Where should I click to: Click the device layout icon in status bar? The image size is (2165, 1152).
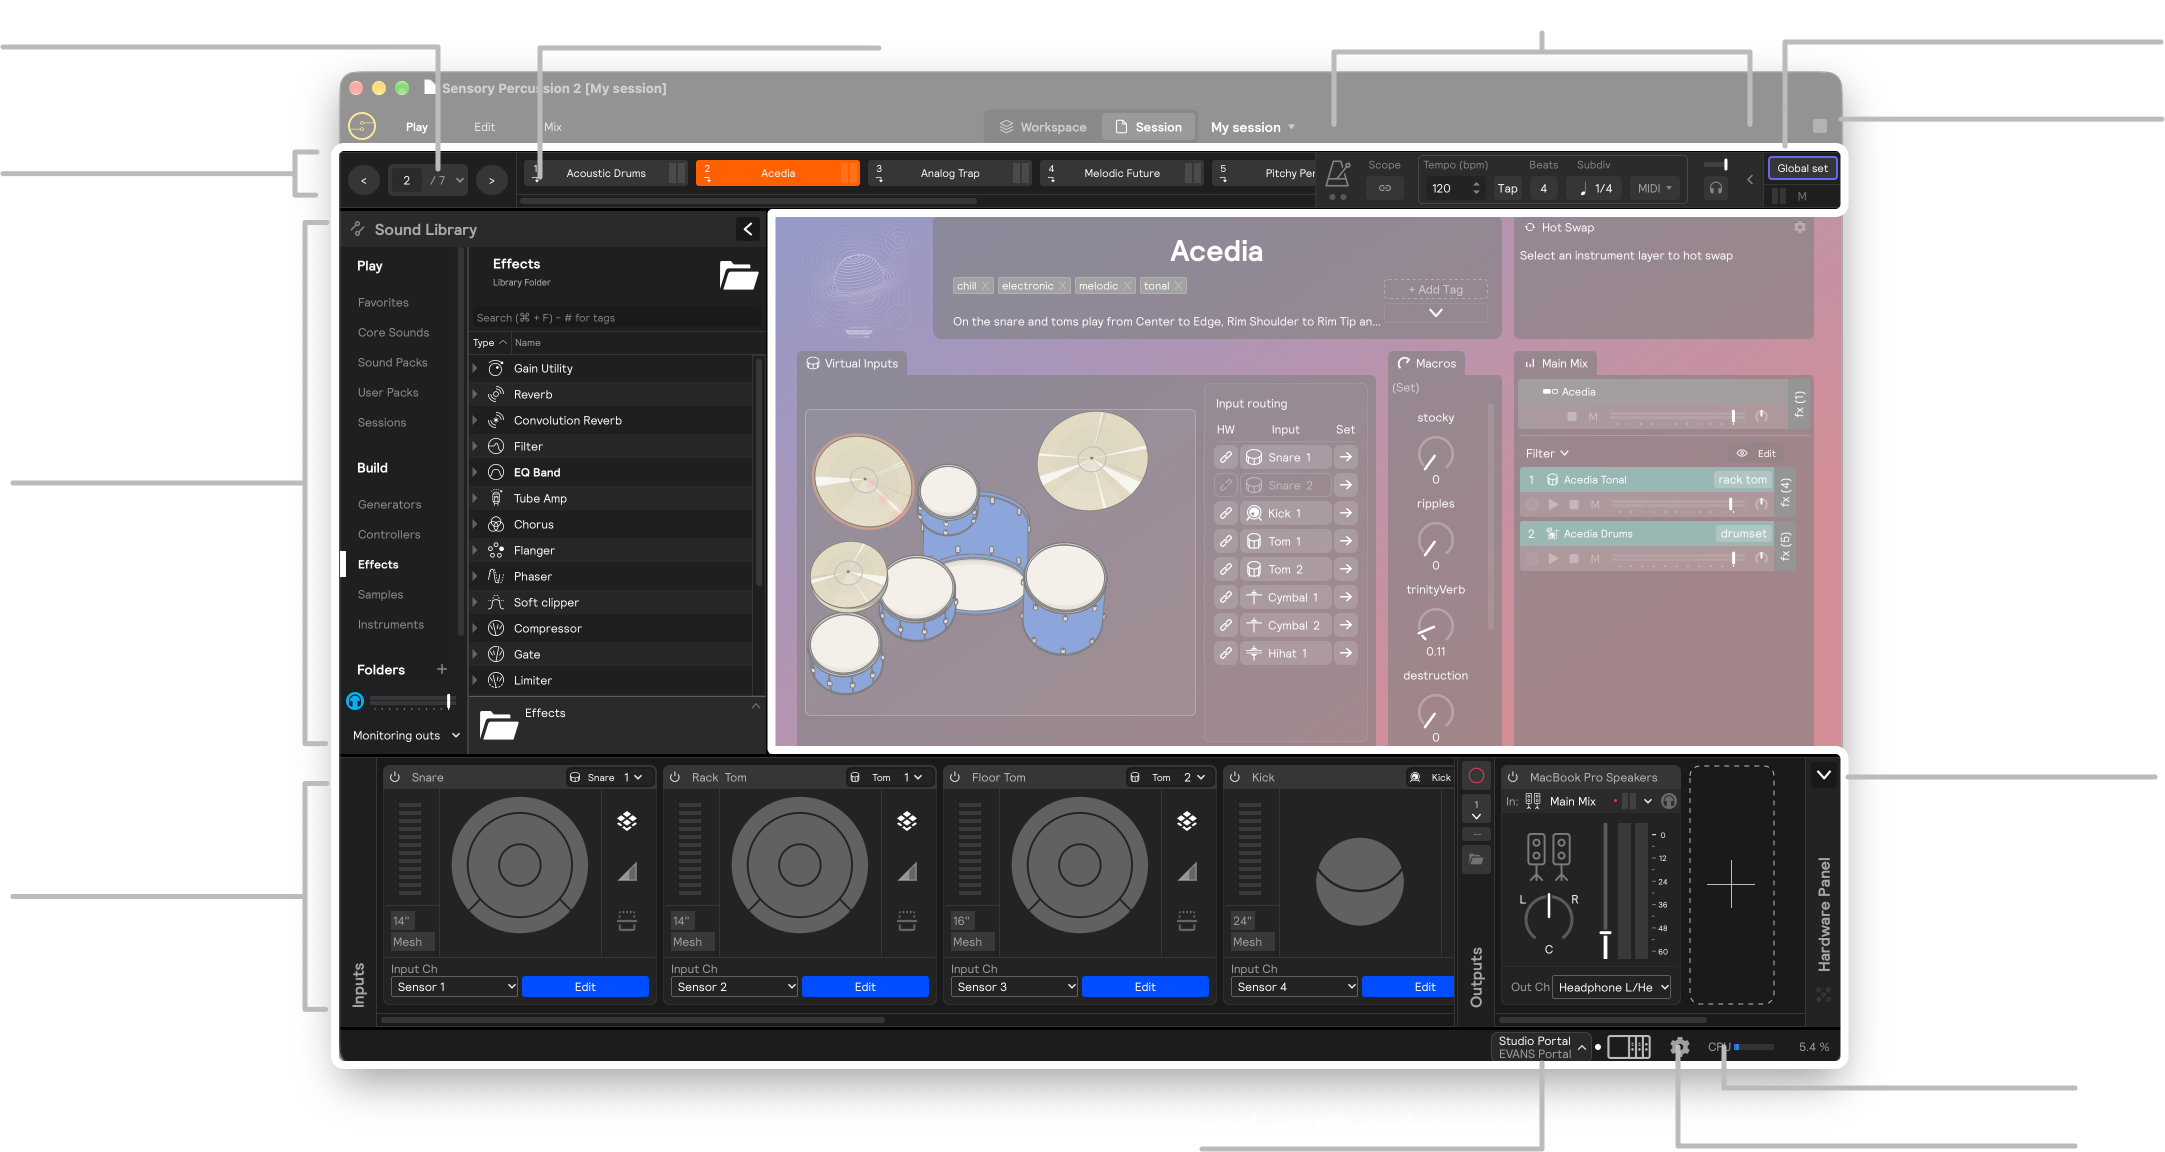pos(1629,1047)
